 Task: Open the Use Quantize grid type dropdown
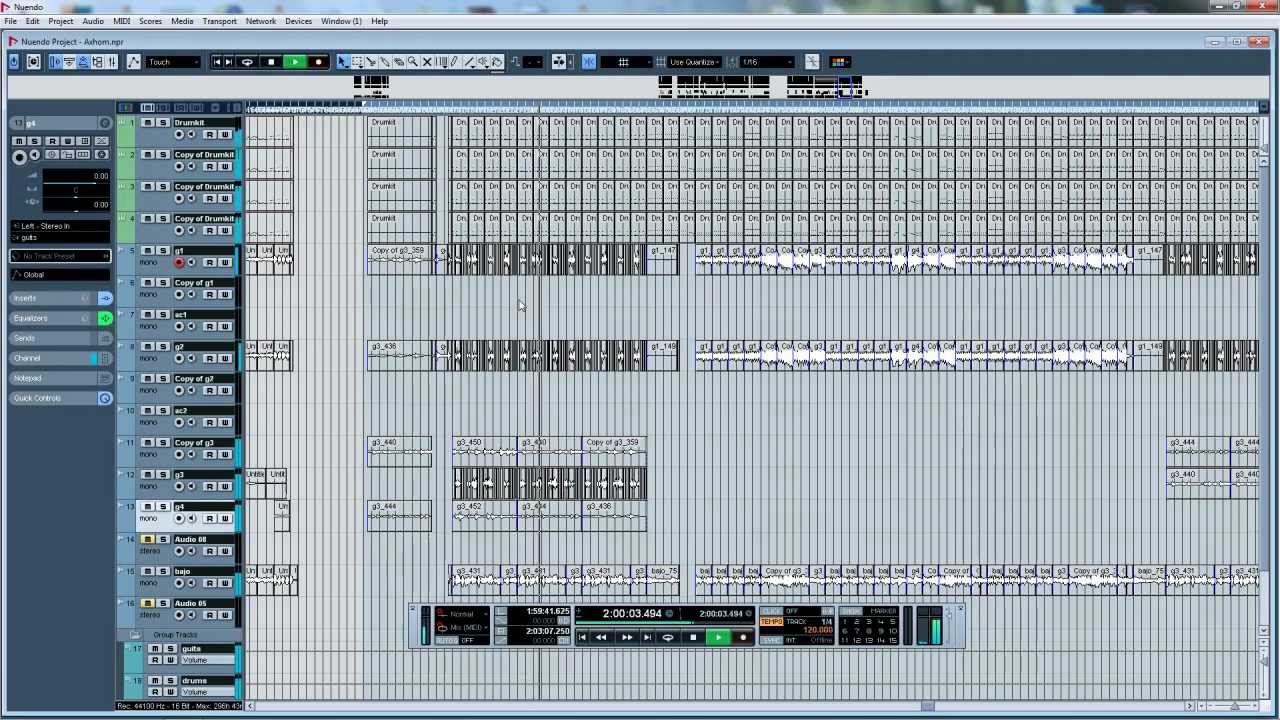coord(694,62)
